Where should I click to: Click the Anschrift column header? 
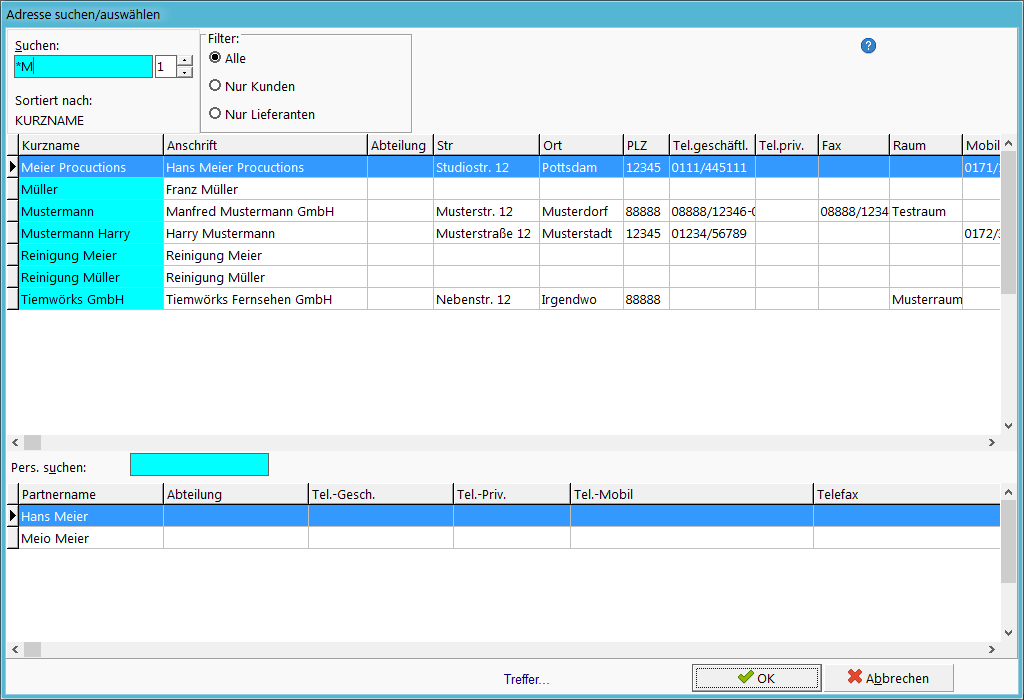265,145
